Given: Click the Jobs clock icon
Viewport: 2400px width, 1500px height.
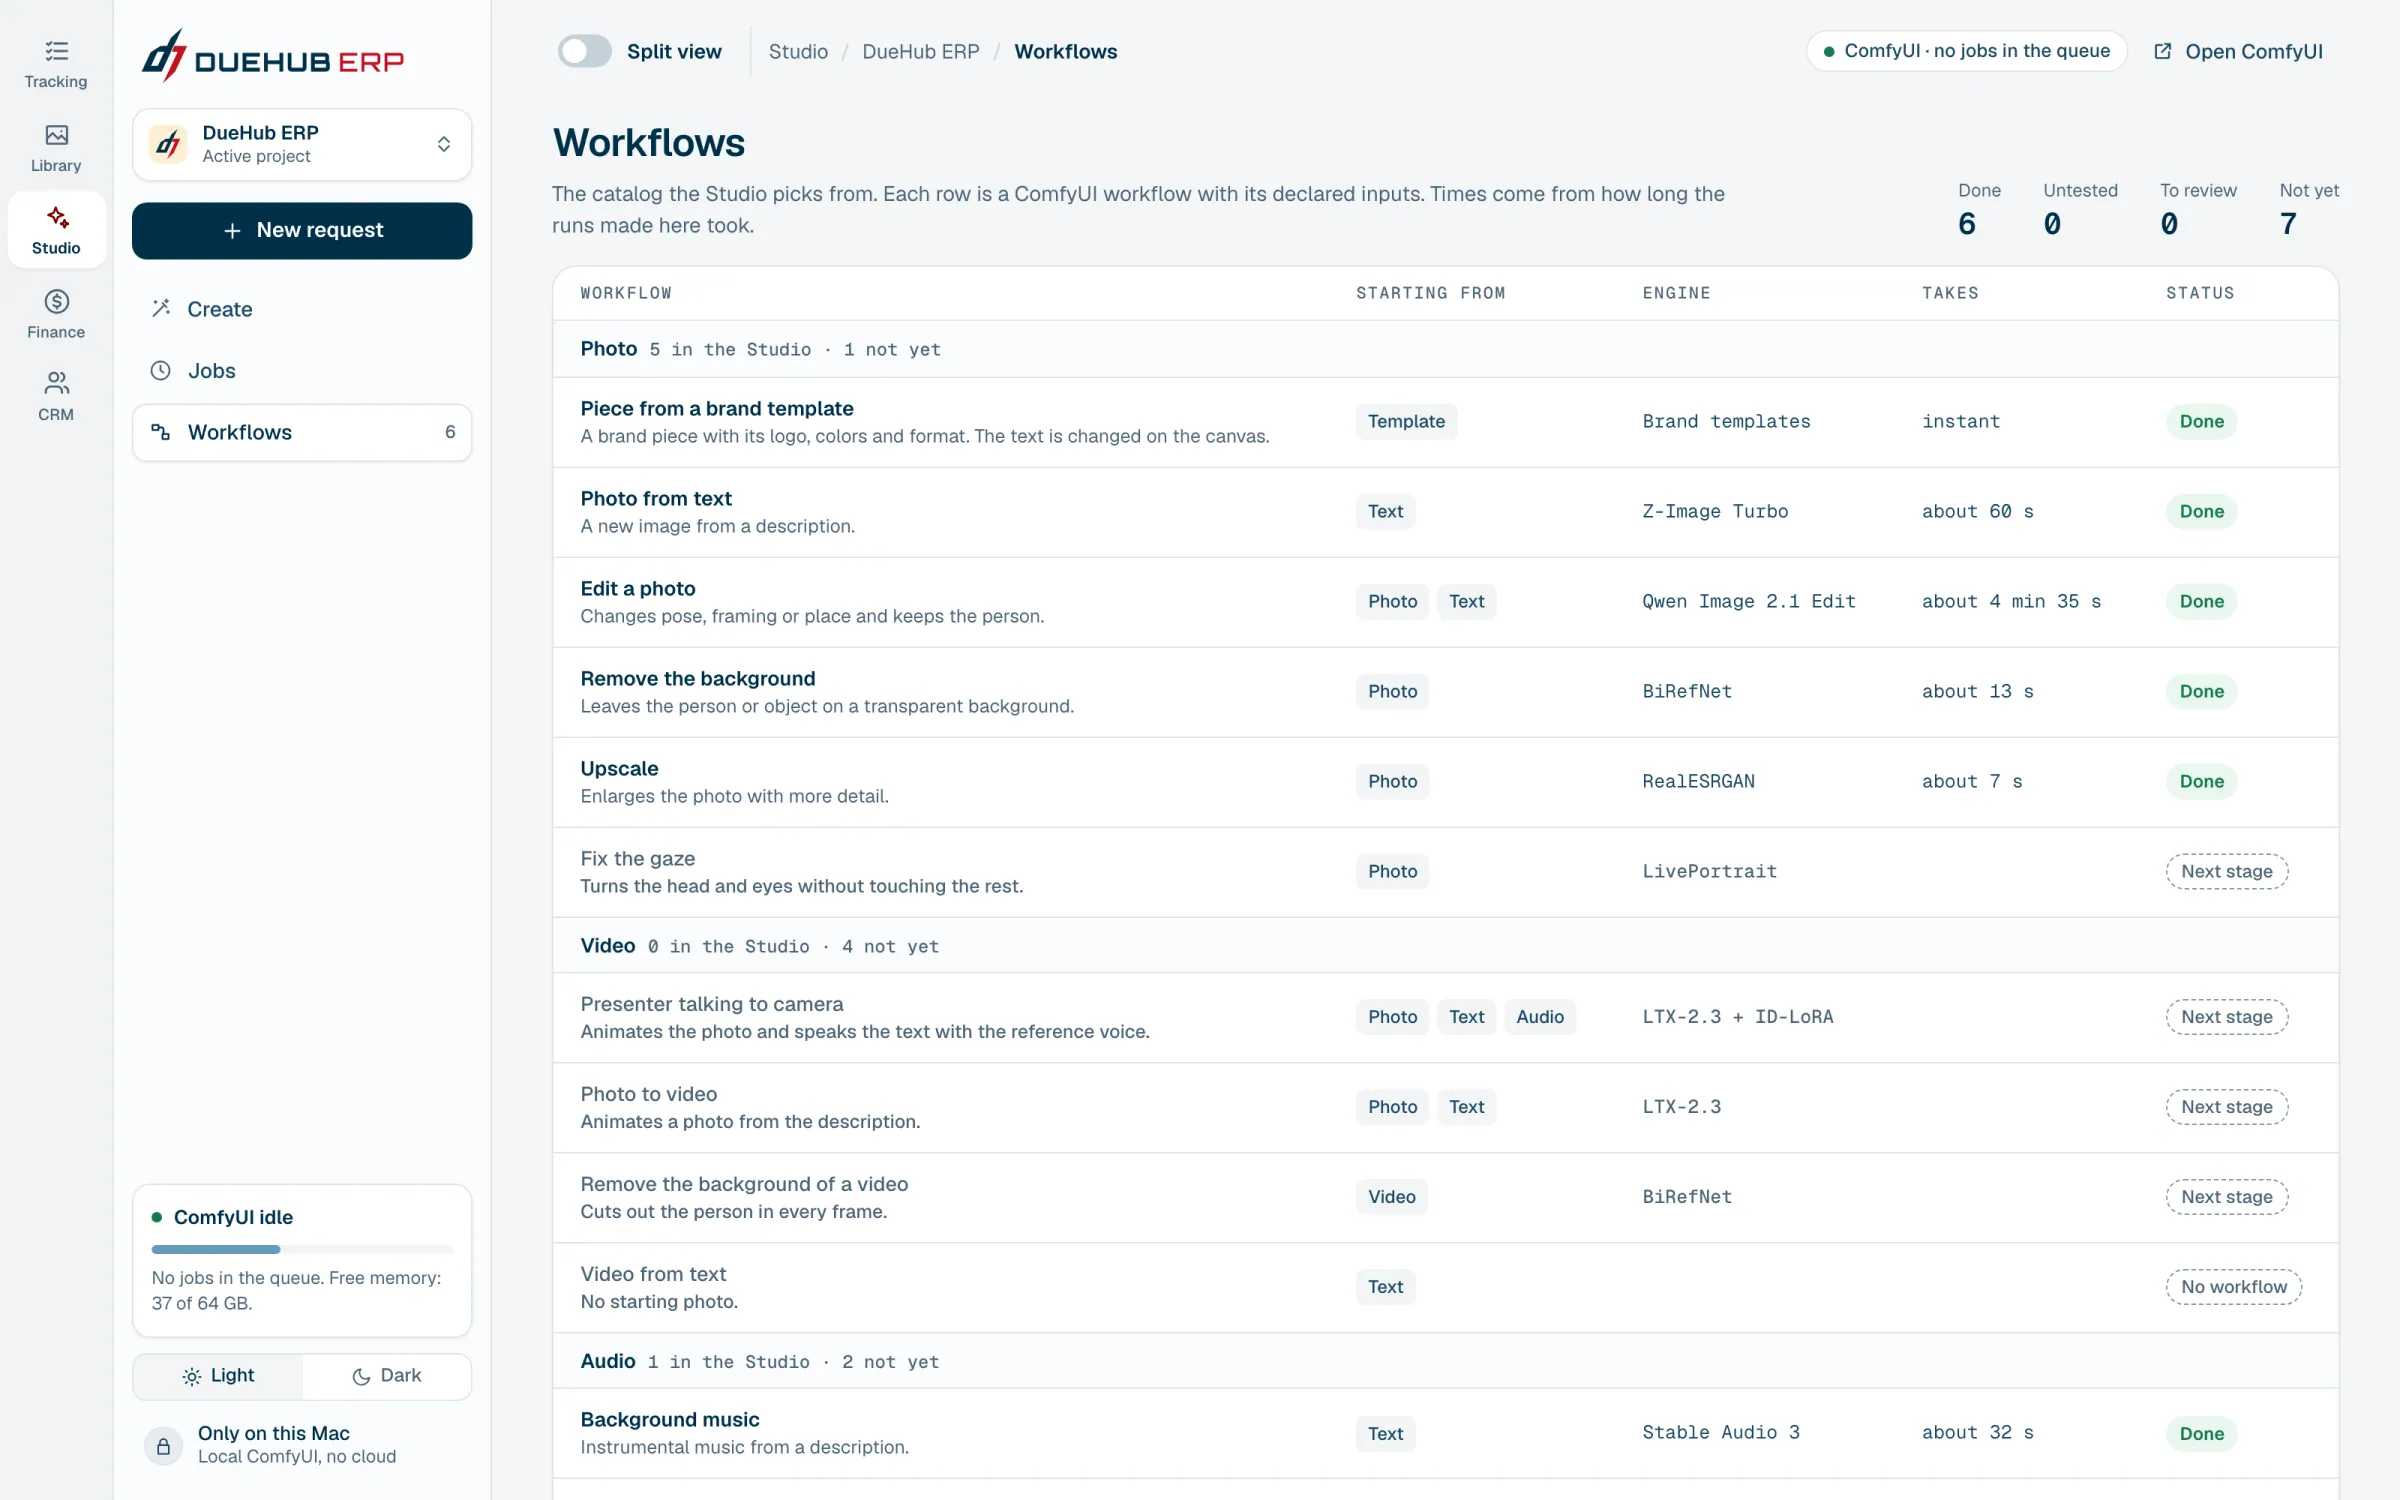Looking at the screenshot, I should (161, 370).
